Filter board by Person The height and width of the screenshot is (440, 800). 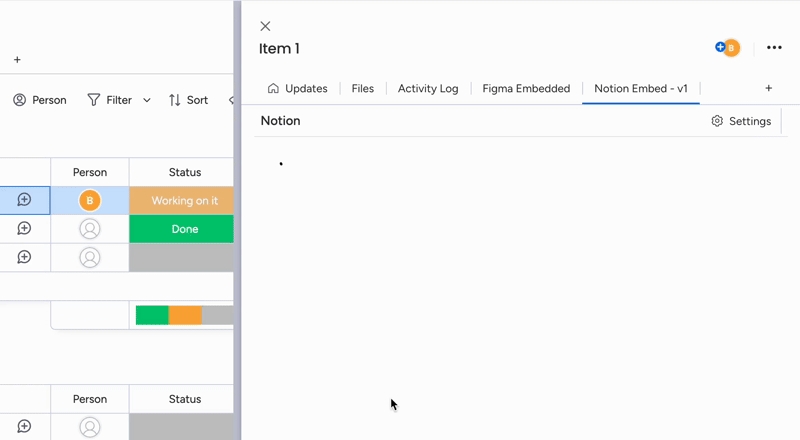click(40, 100)
